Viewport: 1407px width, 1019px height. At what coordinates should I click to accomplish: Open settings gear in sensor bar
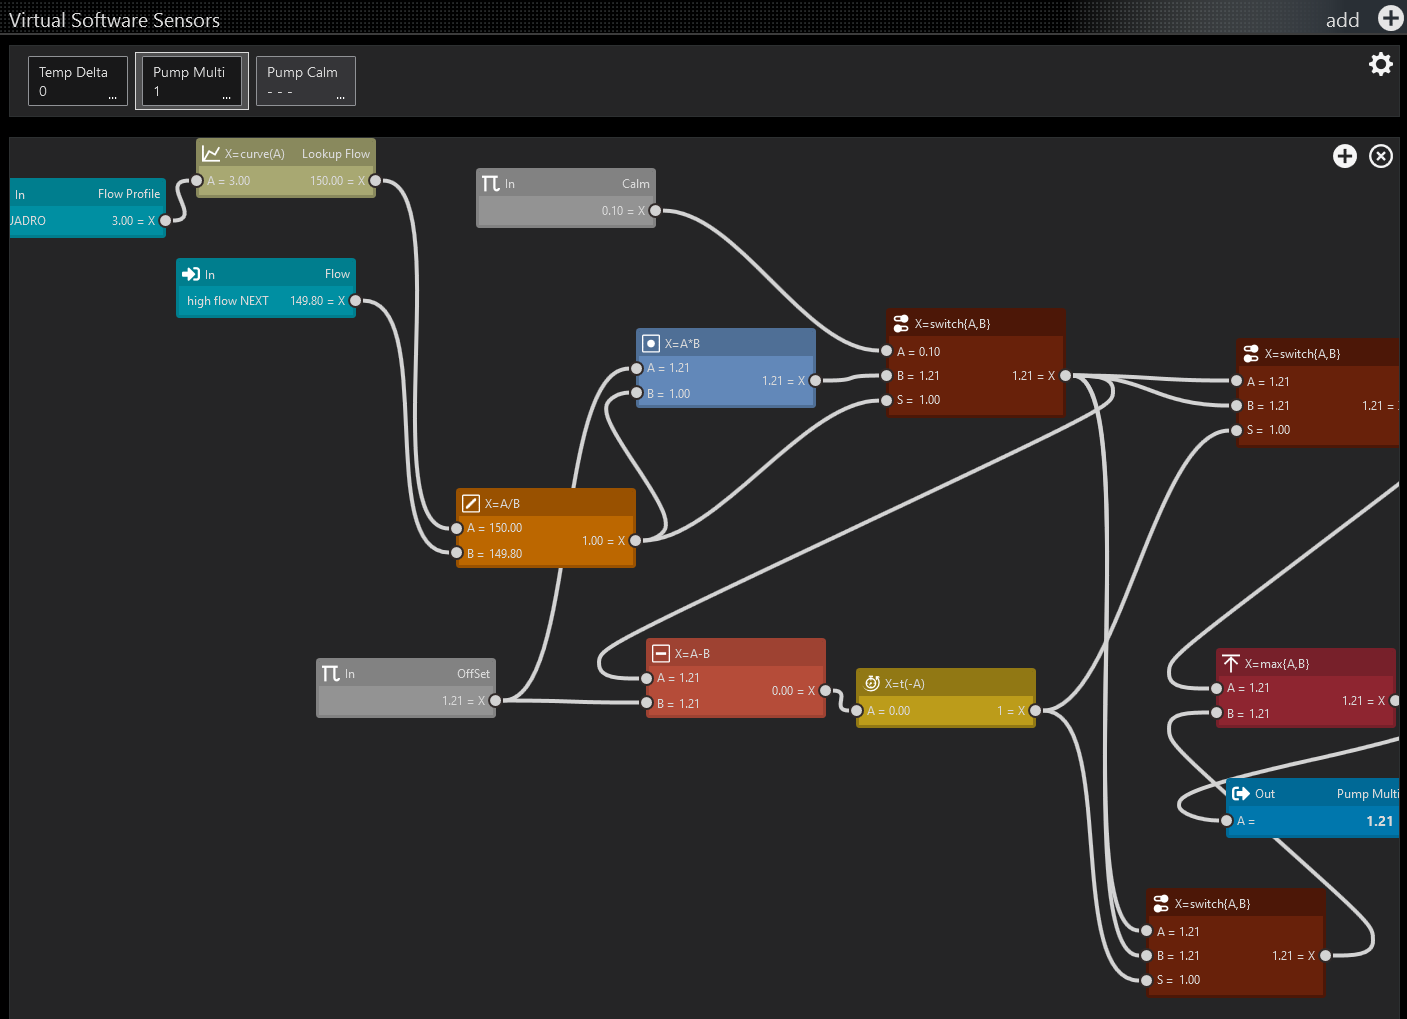click(x=1380, y=64)
